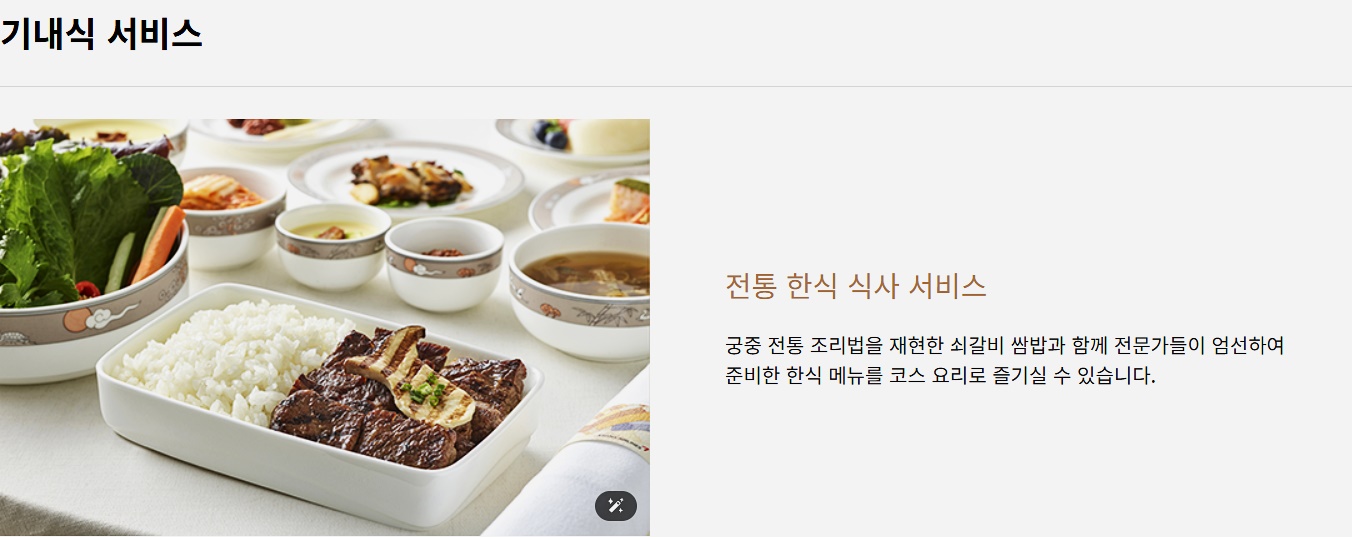Click the paragraph starting with '궁중 전통 조리법을'
Image resolution: width=1352 pixels, height=537 pixels.
pyautogui.click(x=1004, y=362)
